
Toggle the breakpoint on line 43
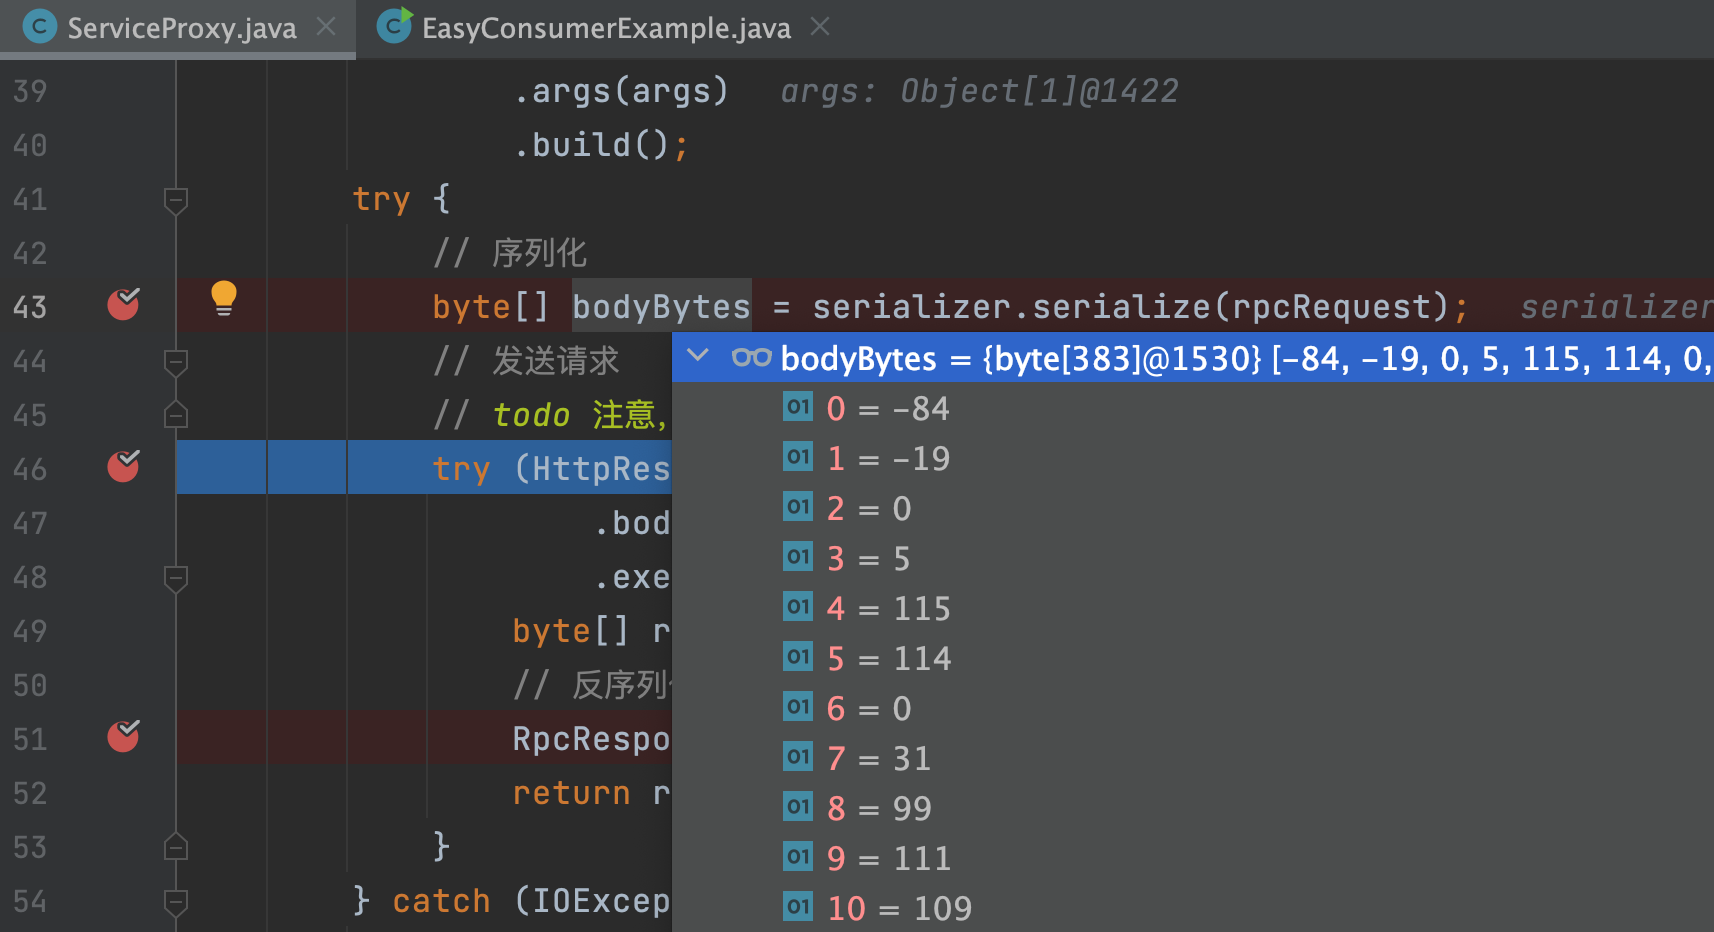click(123, 305)
